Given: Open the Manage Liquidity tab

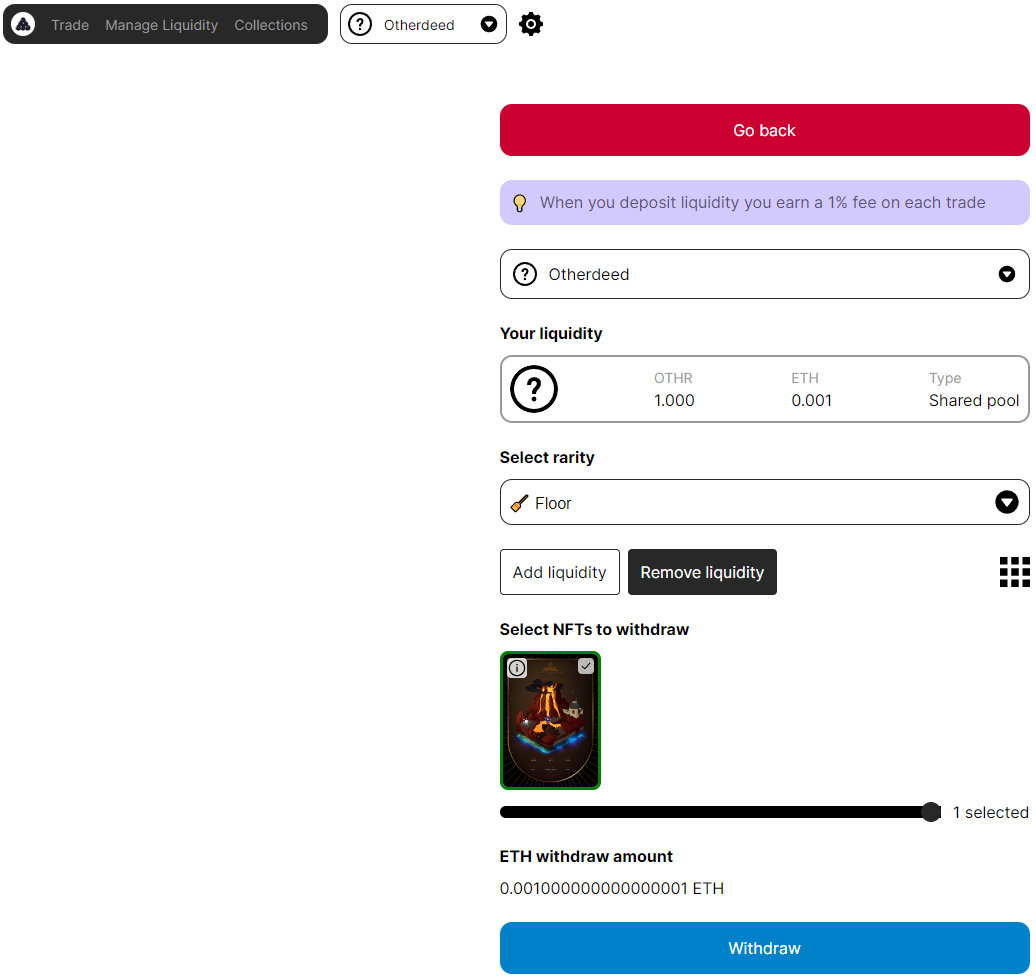Looking at the screenshot, I should tap(161, 25).
